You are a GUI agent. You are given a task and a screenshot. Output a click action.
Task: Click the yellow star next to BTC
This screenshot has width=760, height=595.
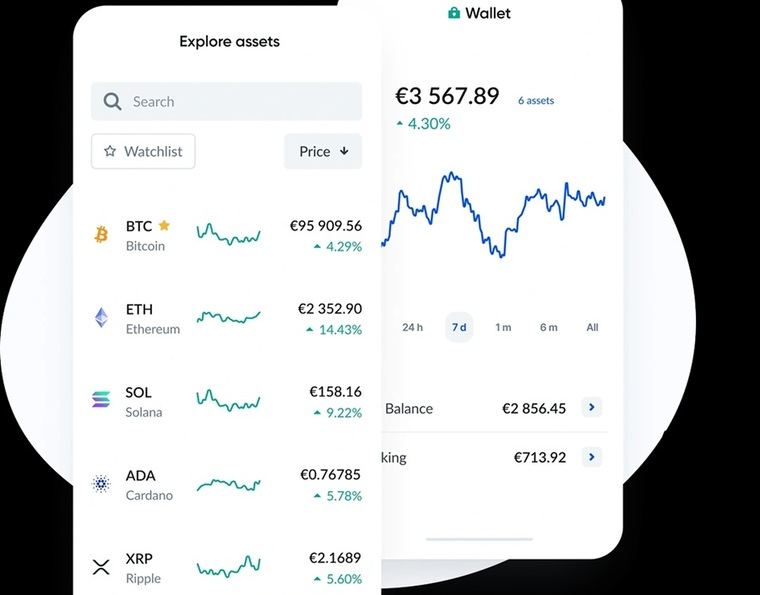pos(164,226)
